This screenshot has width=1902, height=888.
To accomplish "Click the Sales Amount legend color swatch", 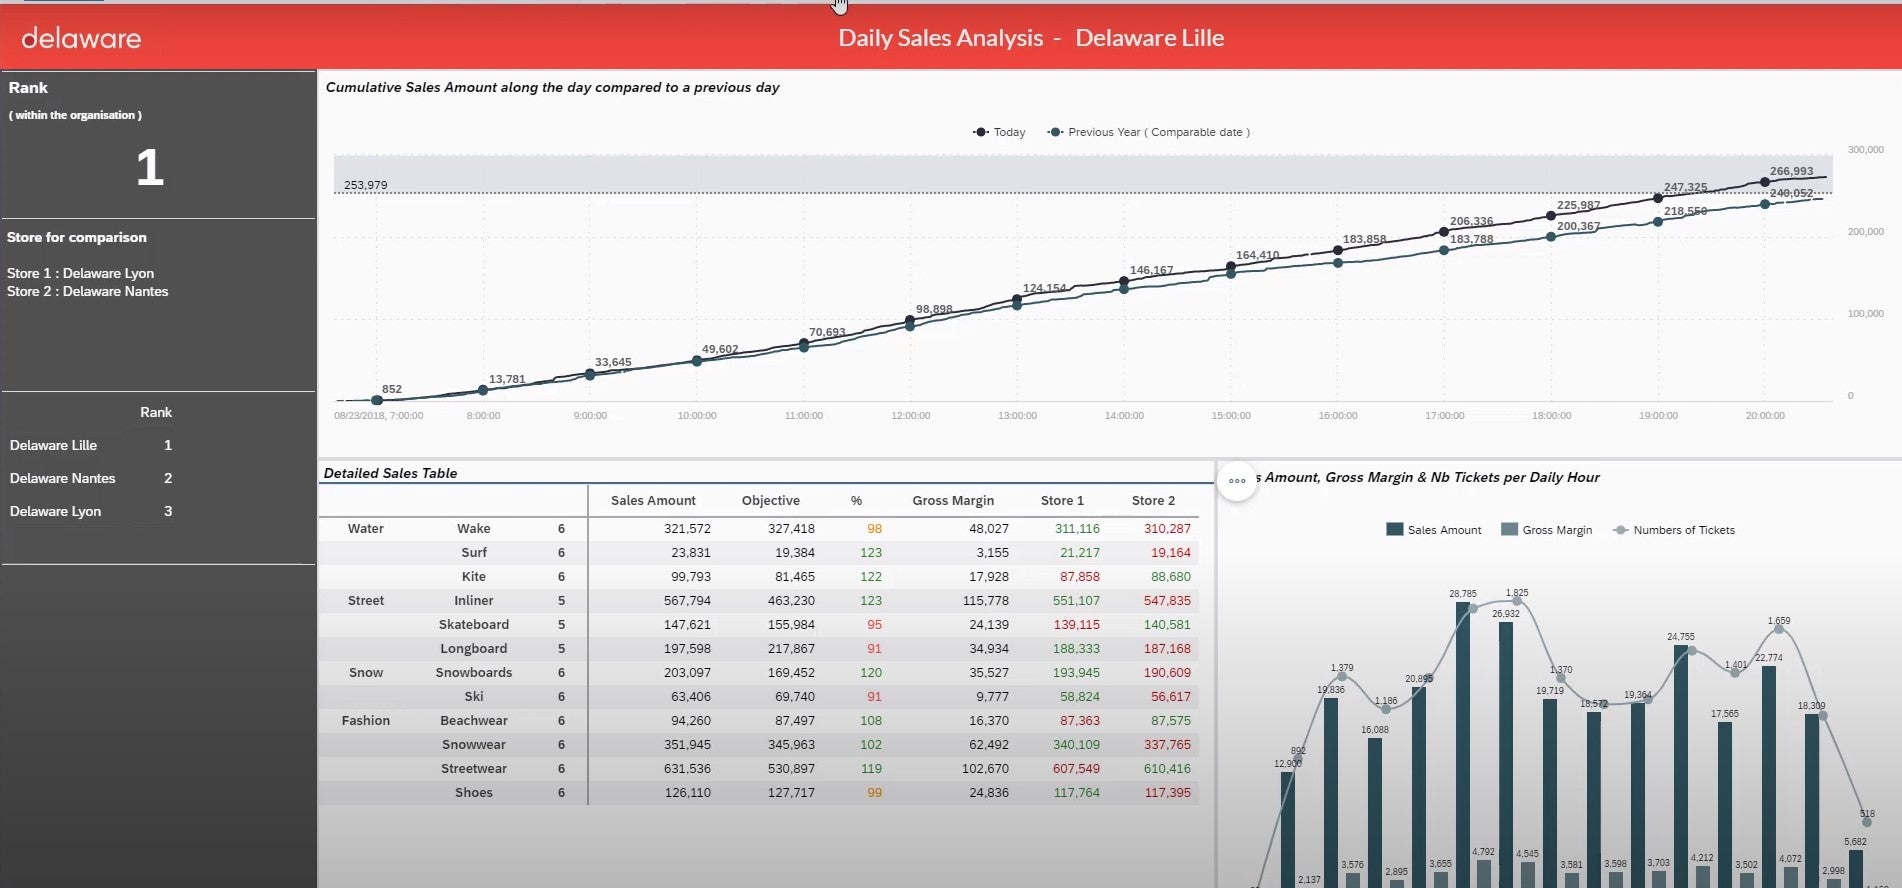I will (x=1394, y=530).
